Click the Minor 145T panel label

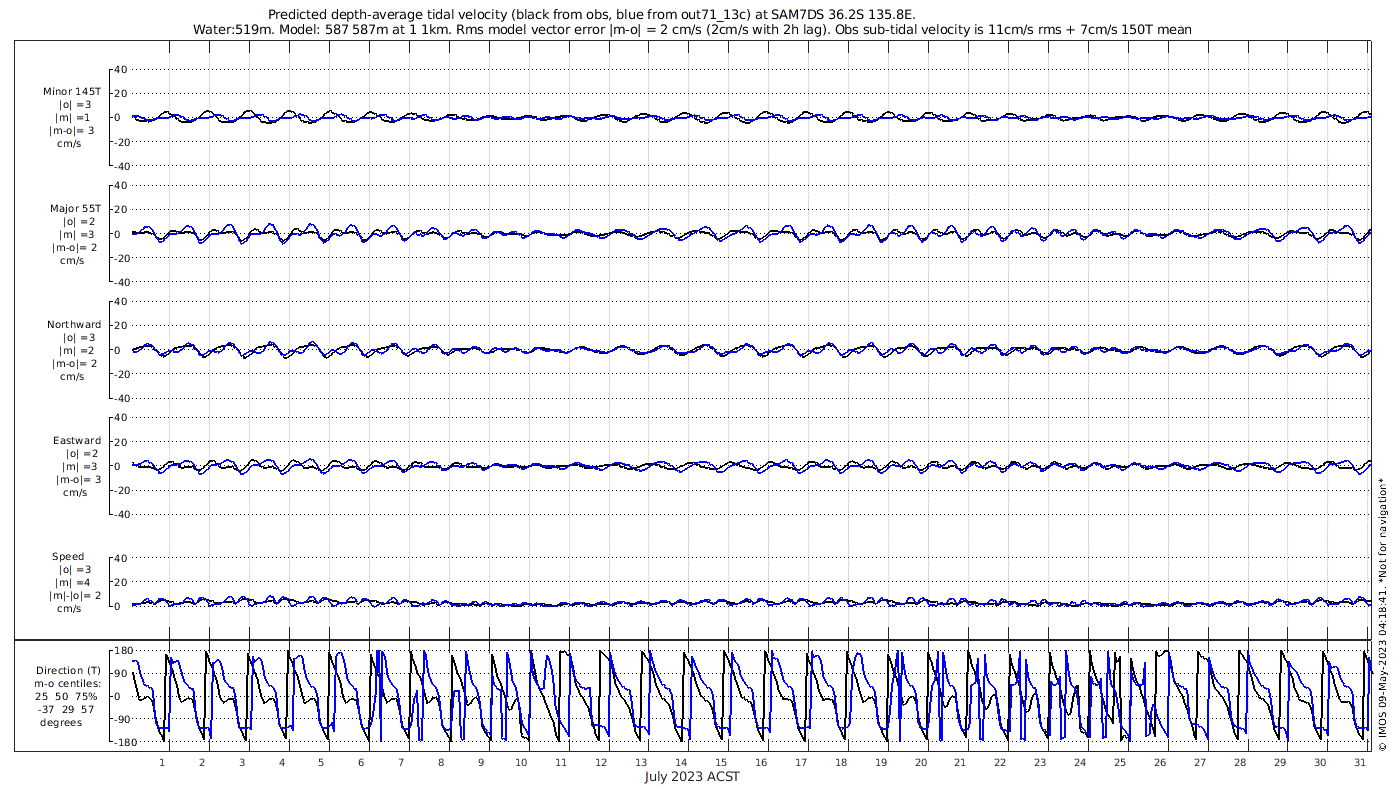[x=72, y=91]
